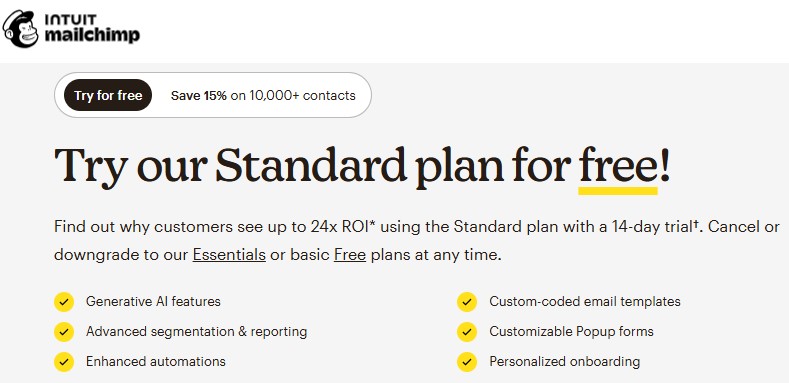This screenshot has width=789, height=383.
Task: Select the Generative AI features text
Action: click(153, 301)
